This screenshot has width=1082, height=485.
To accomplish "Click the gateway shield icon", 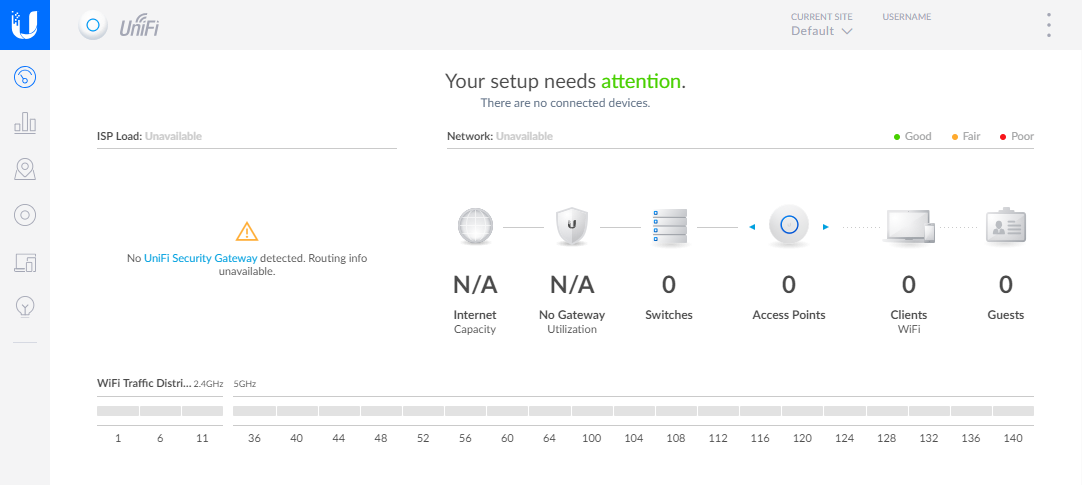I will (x=571, y=226).
